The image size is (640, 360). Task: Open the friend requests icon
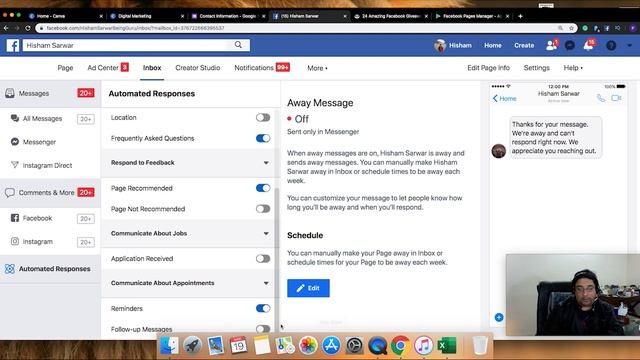(551, 45)
